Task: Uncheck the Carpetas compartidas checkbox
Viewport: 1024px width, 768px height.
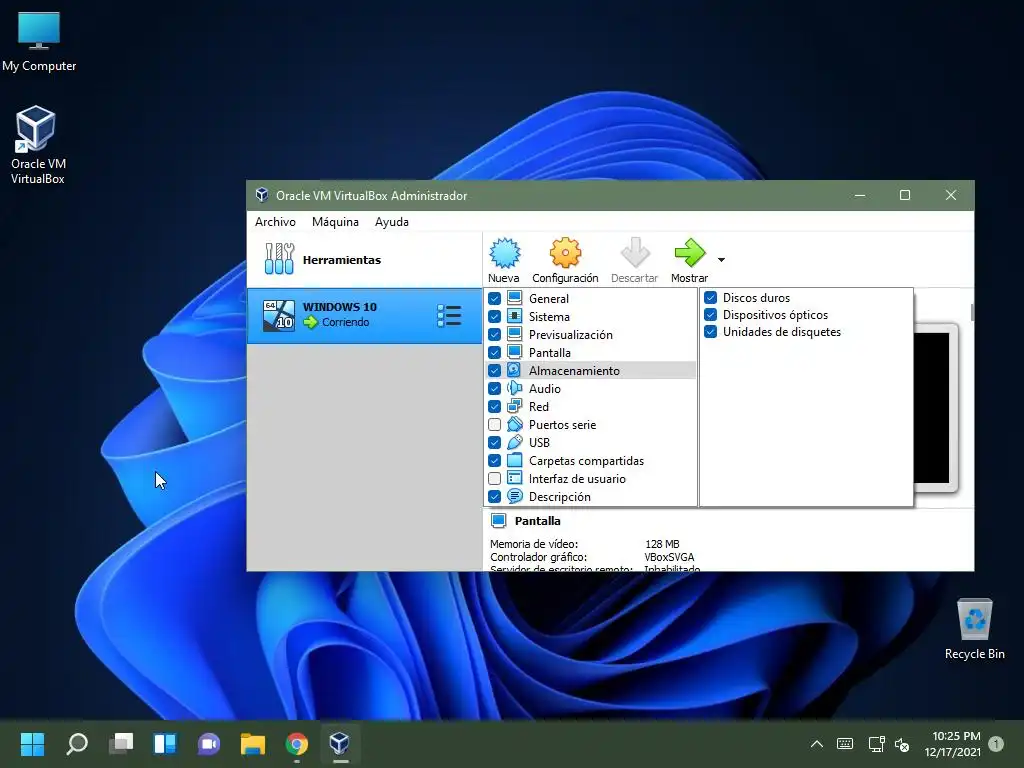Action: 494,460
